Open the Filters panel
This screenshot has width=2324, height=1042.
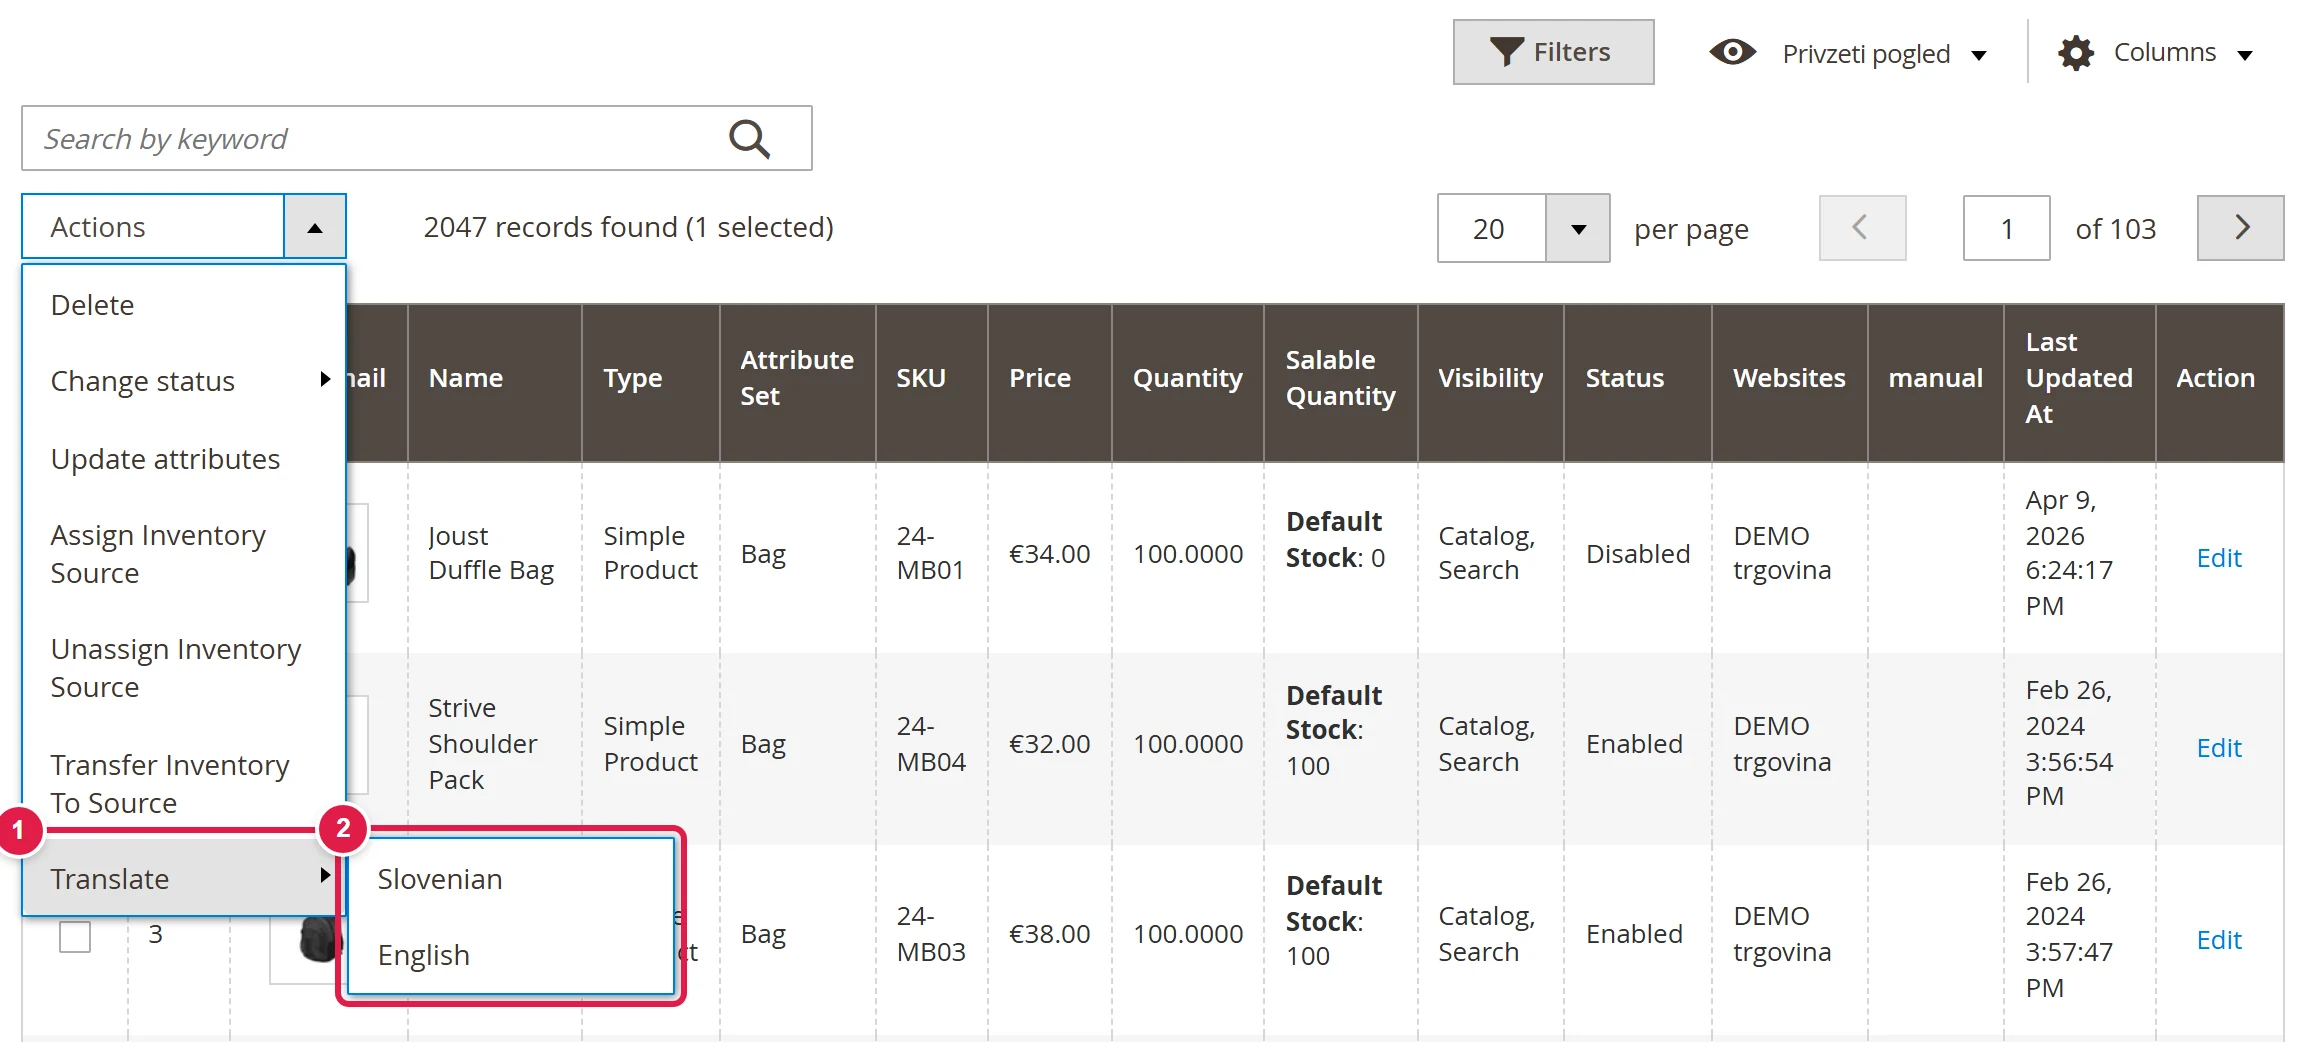point(1553,52)
